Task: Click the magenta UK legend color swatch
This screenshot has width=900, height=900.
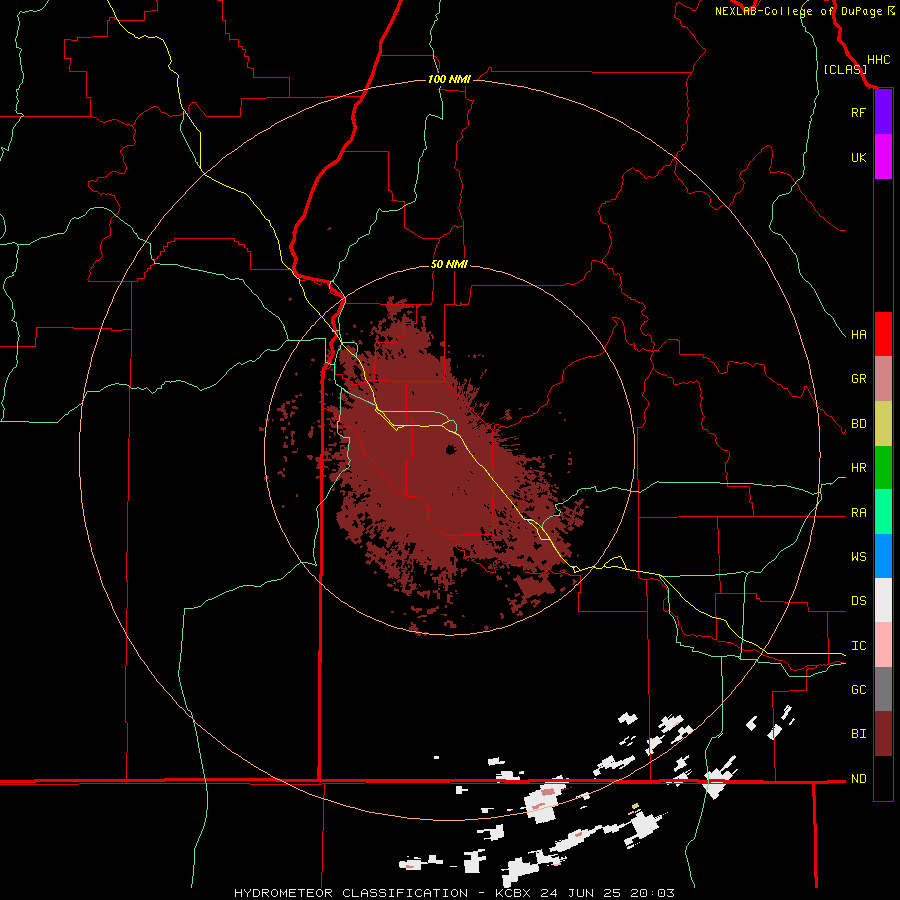Action: 883,157
